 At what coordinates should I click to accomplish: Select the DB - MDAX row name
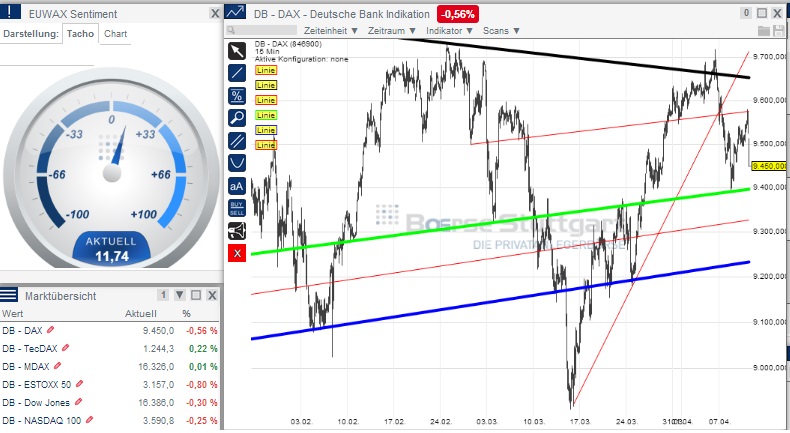(26, 366)
